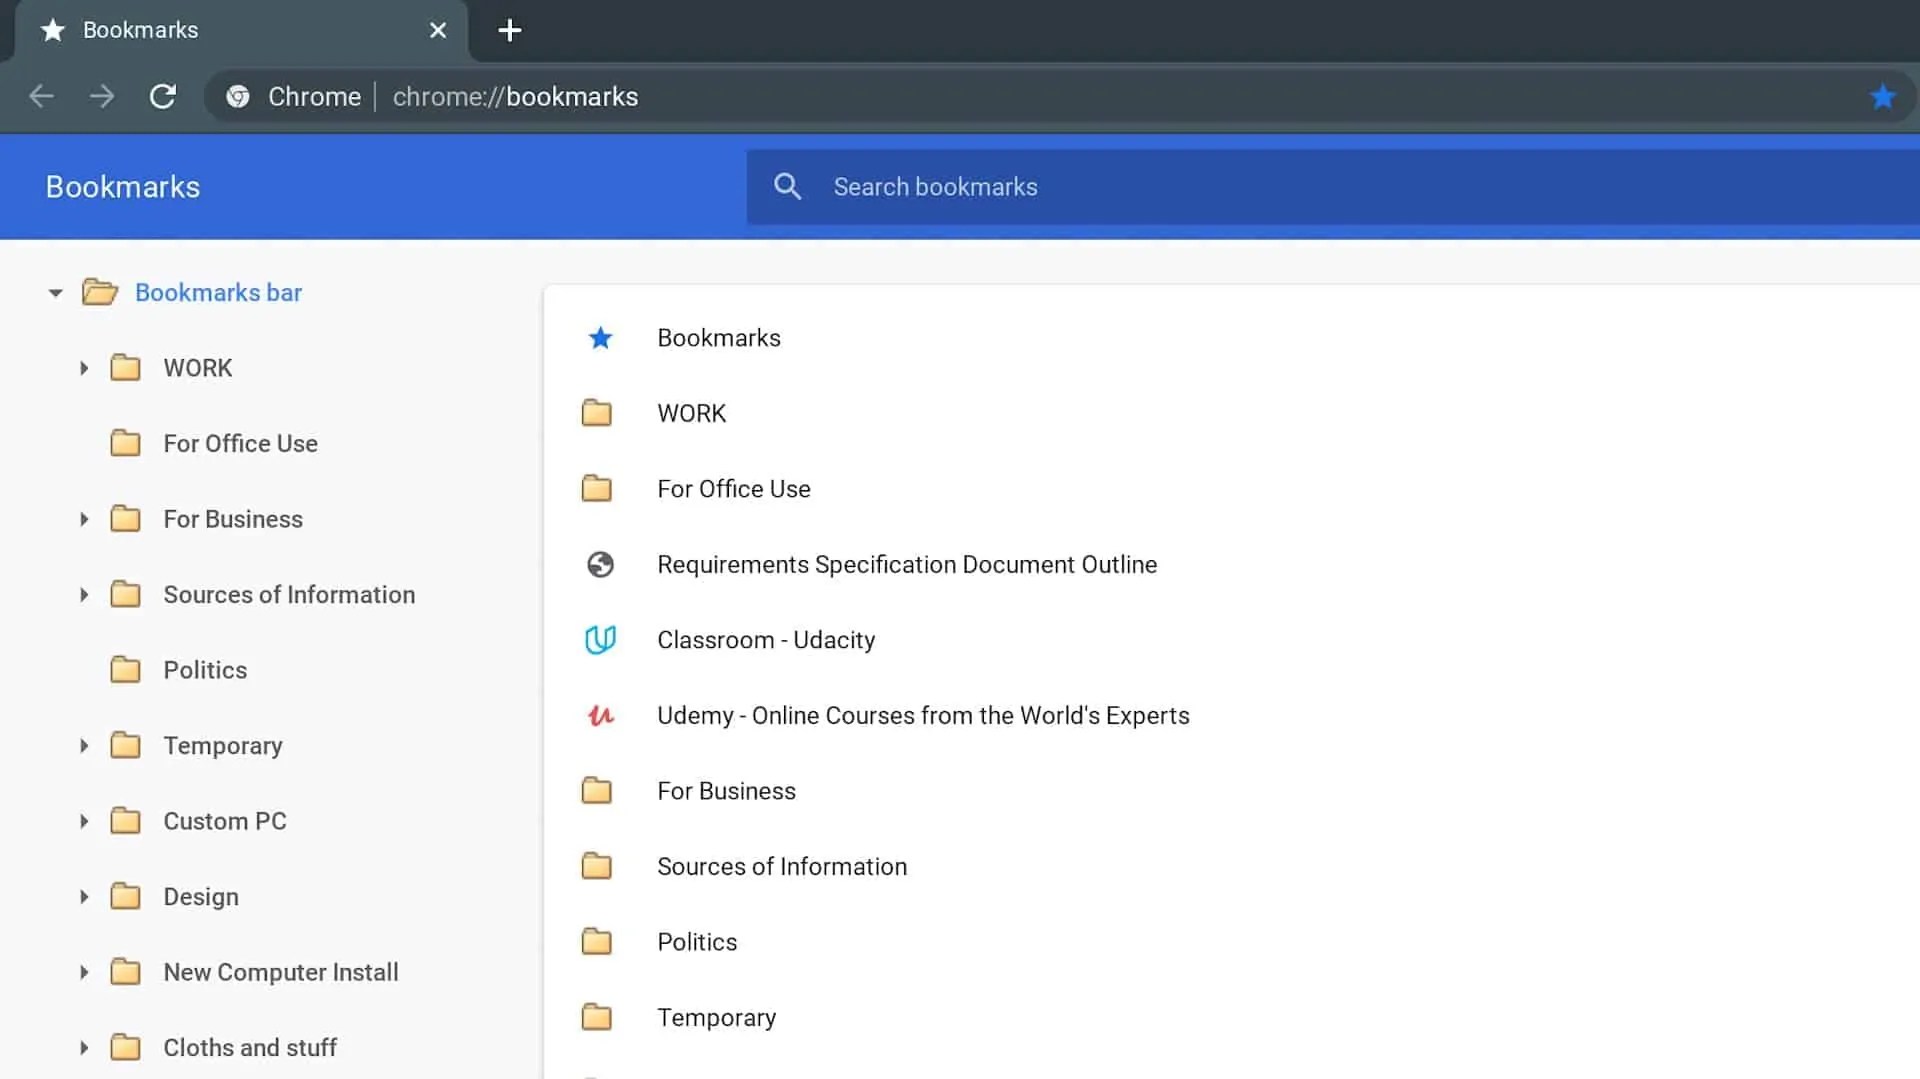Click the forward navigation arrow
This screenshot has width=1920, height=1079.
click(101, 96)
